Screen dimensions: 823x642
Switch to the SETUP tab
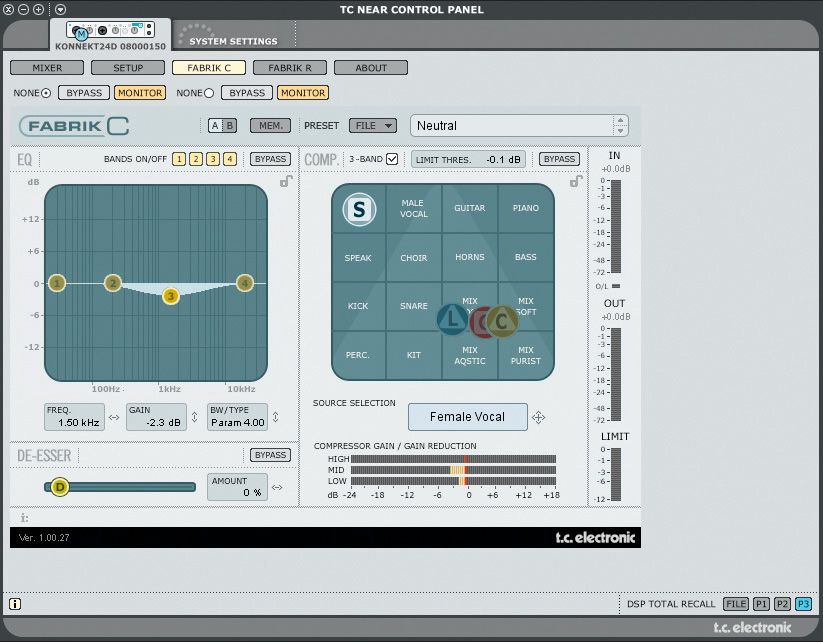point(128,68)
